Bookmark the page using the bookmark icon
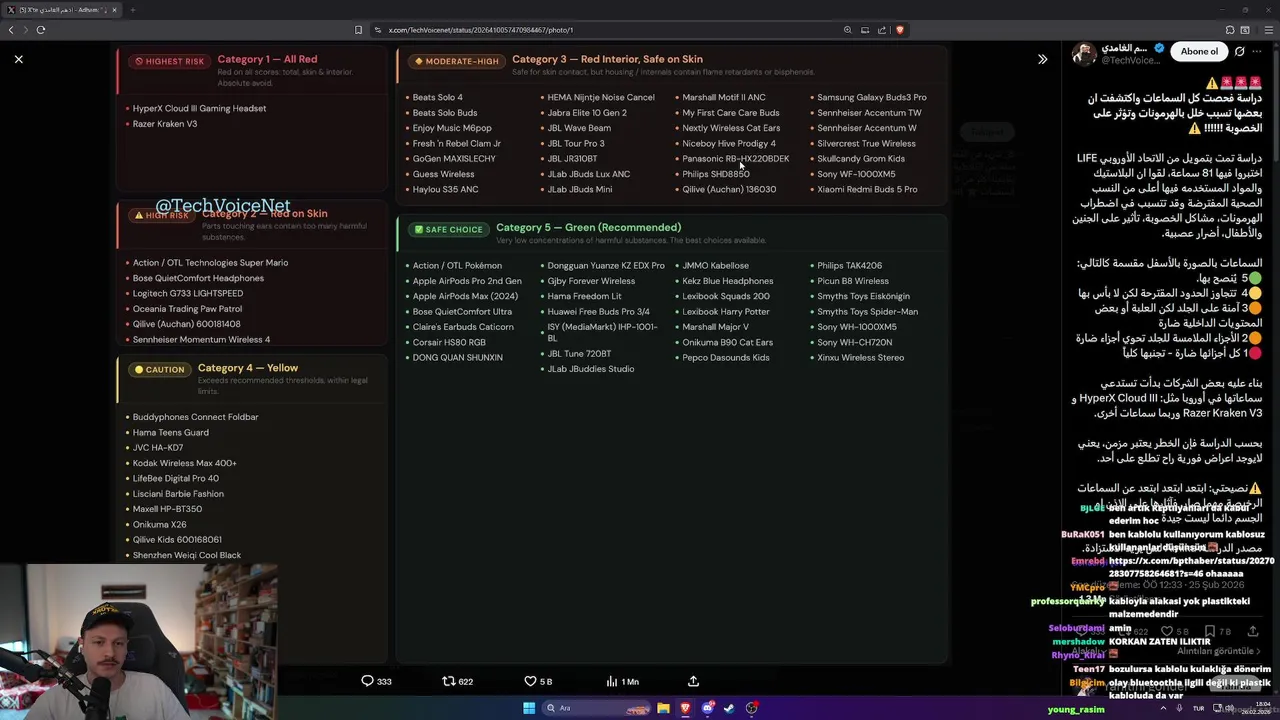Image resolution: width=1280 pixels, height=720 pixels. point(358,30)
